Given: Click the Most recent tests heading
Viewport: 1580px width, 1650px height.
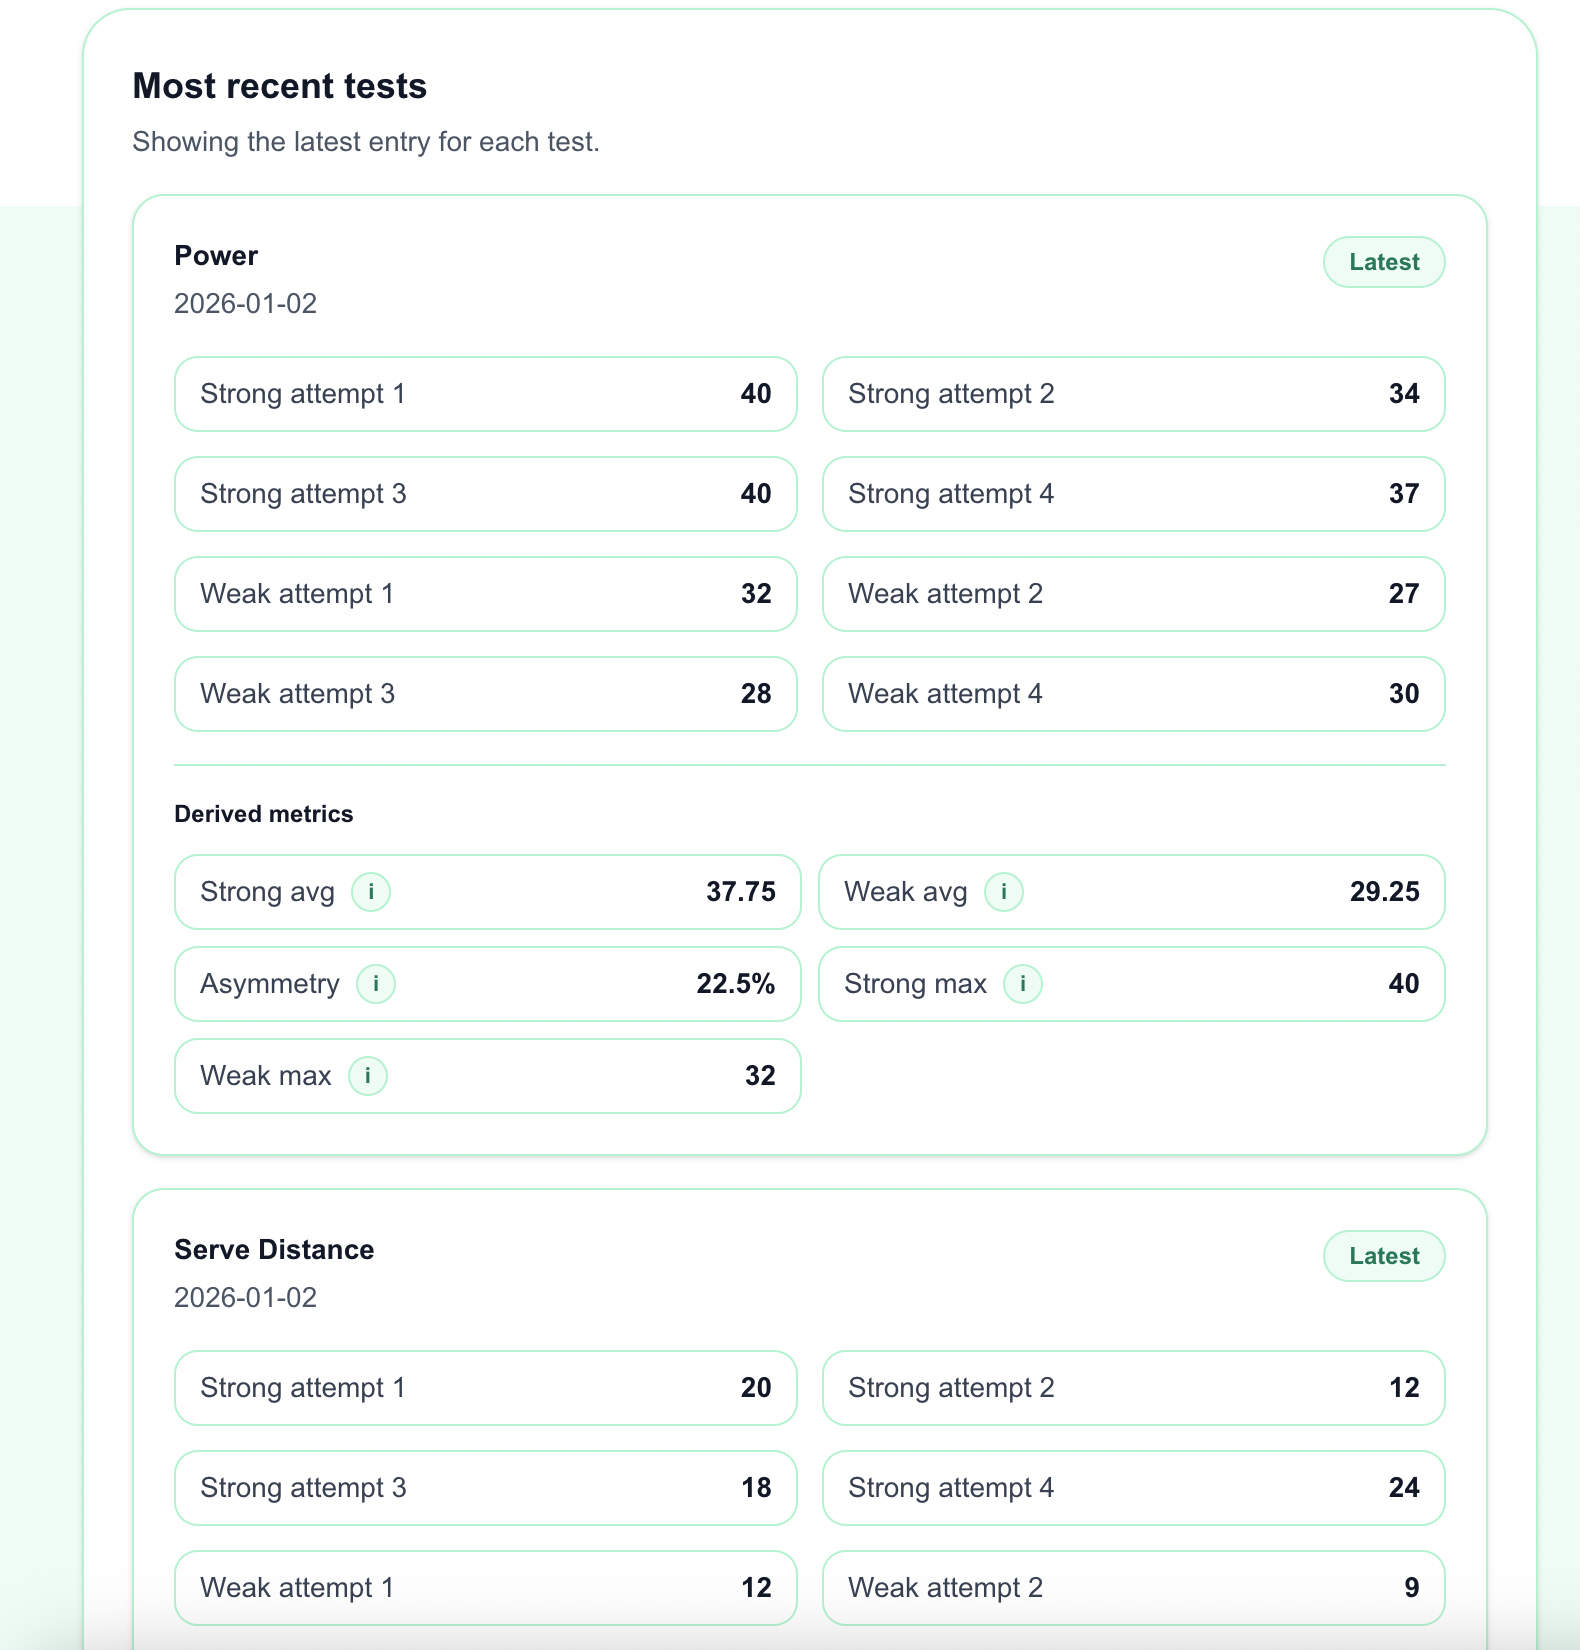Looking at the screenshot, I should (280, 85).
